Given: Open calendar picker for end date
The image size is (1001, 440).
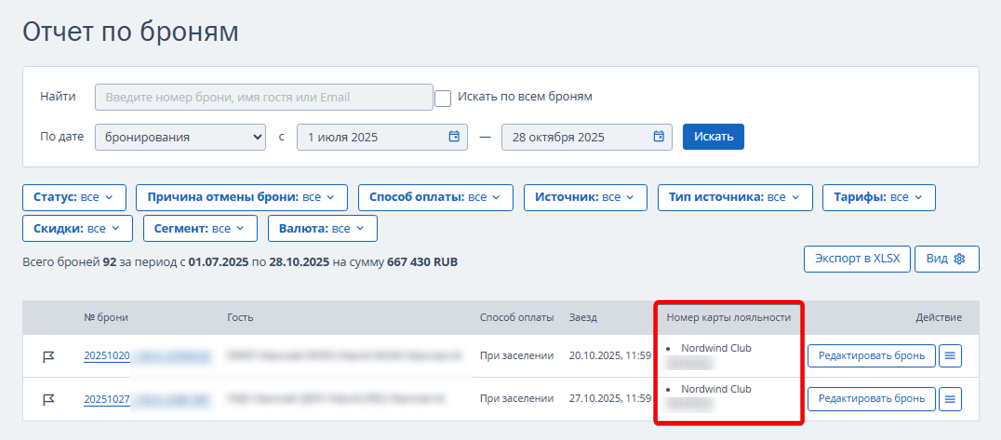Looking at the screenshot, I should pos(658,137).
